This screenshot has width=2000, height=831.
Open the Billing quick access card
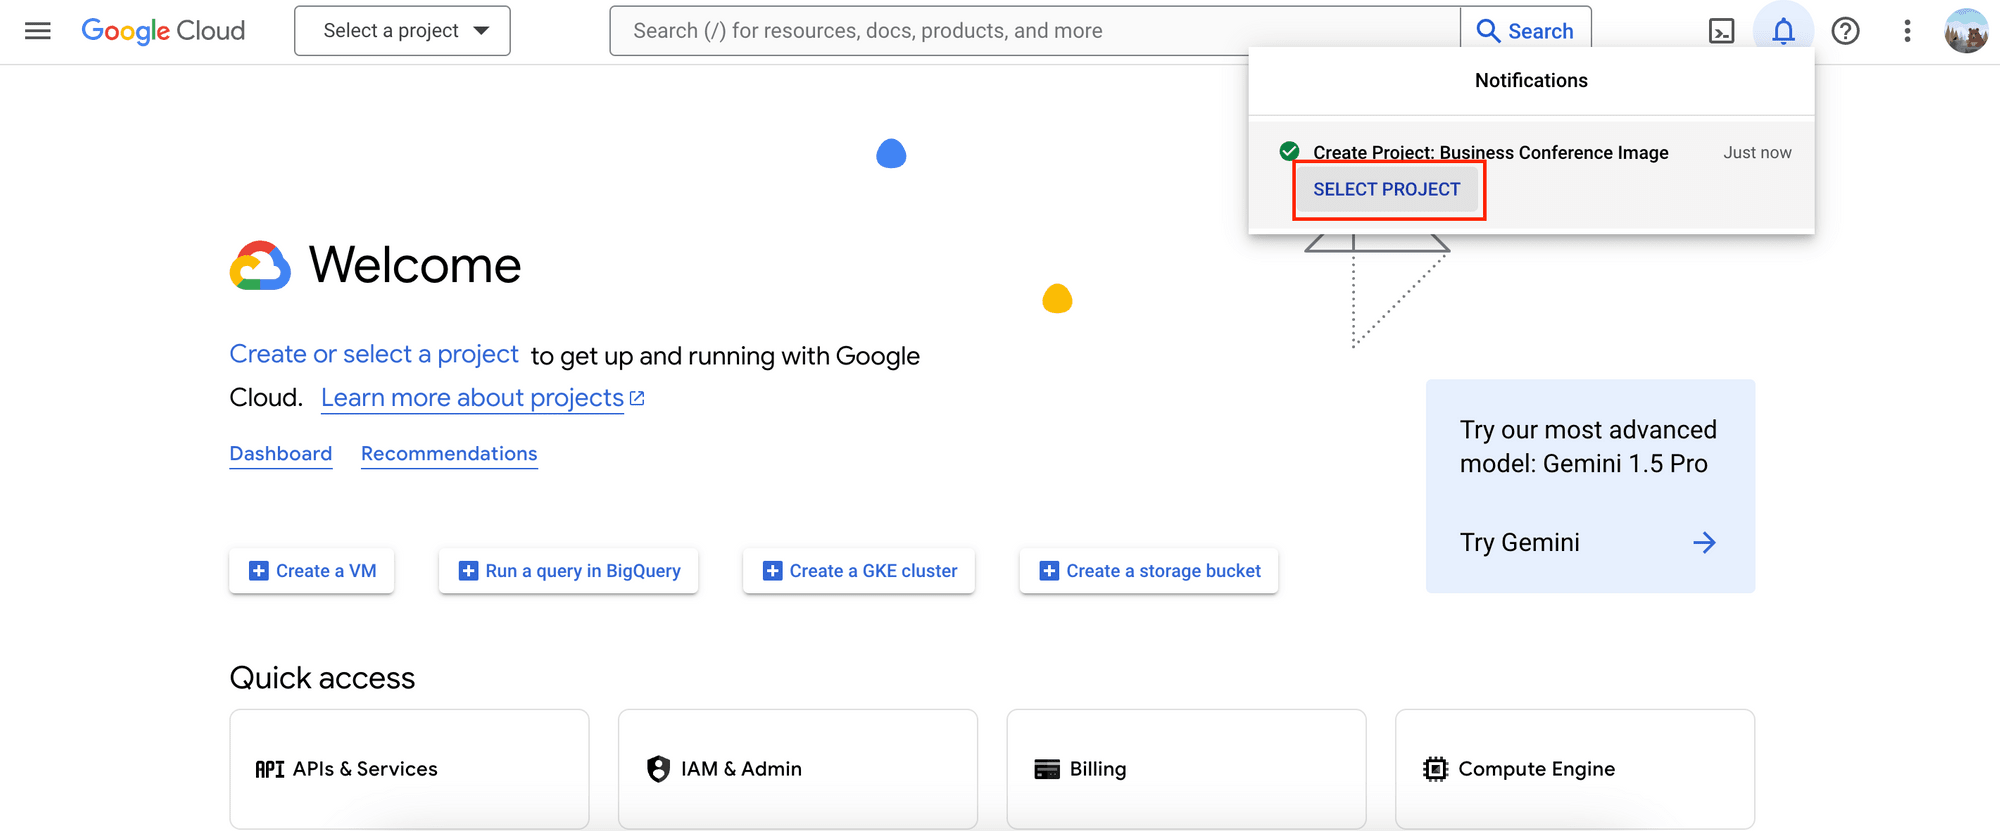click(x=1186, y=769)
